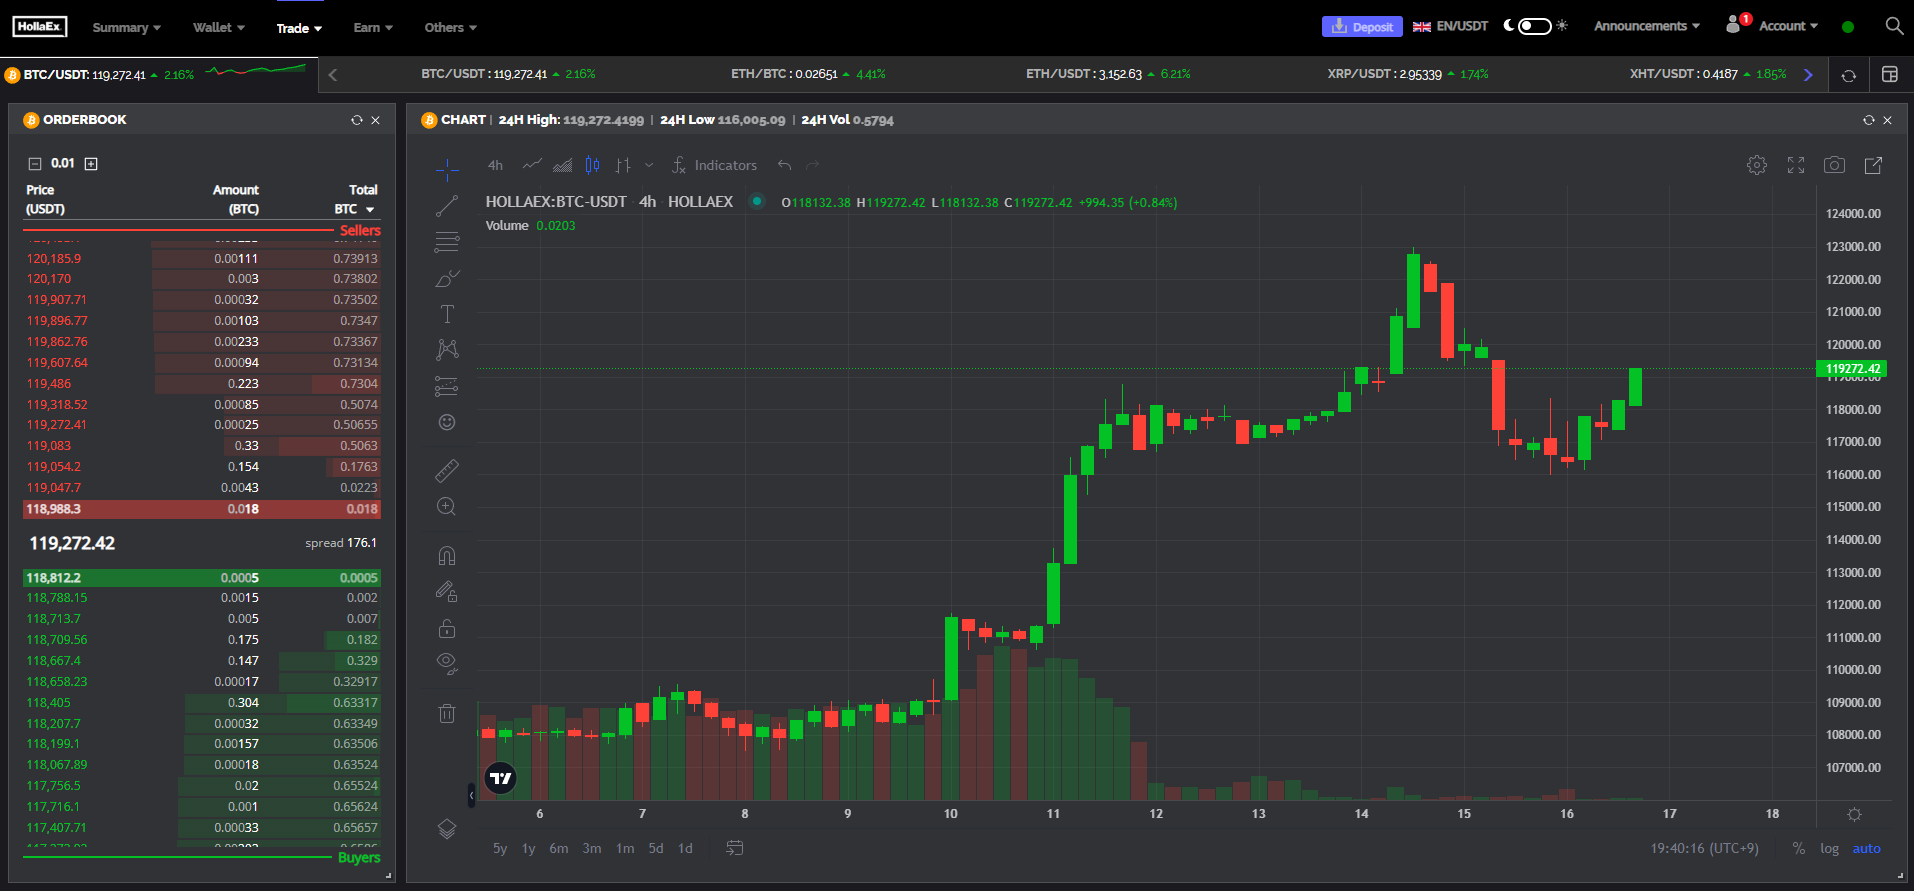Select XRP/USDT in the ticker bar
The image size is (1914, 891).
click(1408, 74)
